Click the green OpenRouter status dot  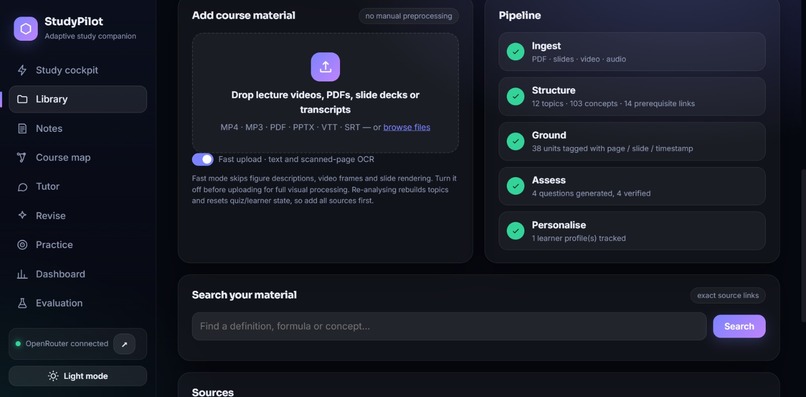click(19, 344)
